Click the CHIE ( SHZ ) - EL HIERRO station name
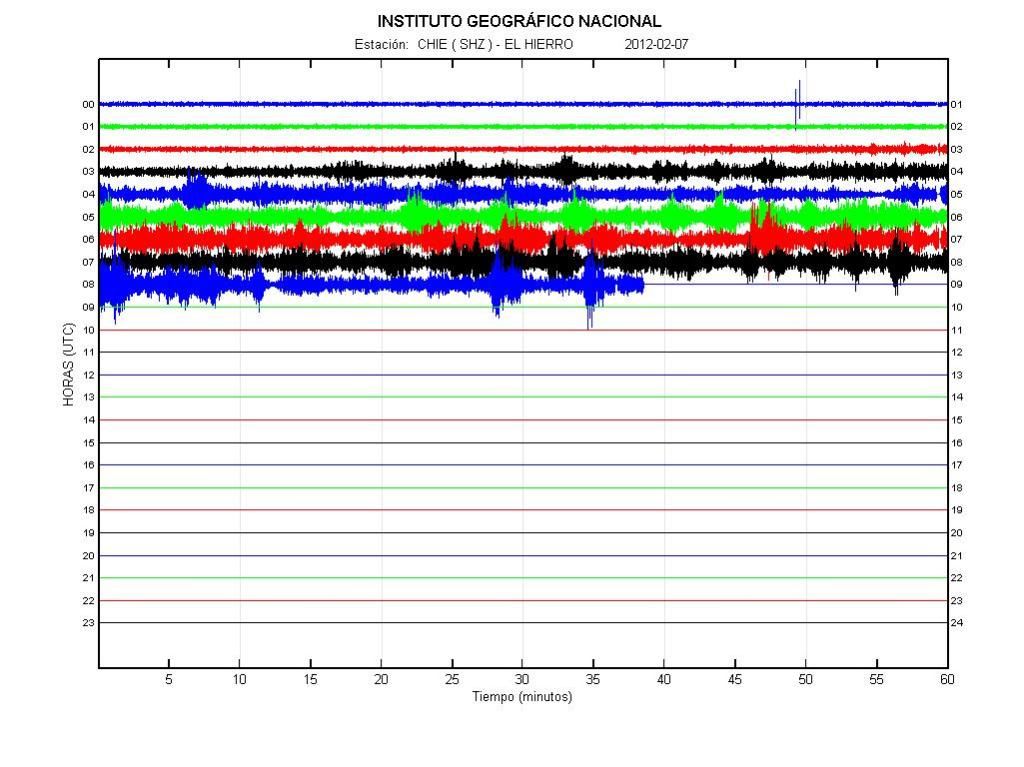Viewport: 1024px width, 767px height. (x=495, y=45)
